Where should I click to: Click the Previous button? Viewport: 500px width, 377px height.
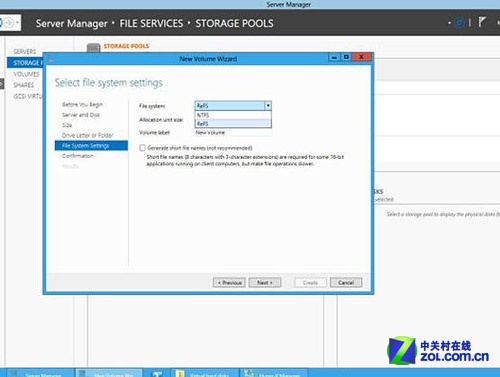pos(229,283)
